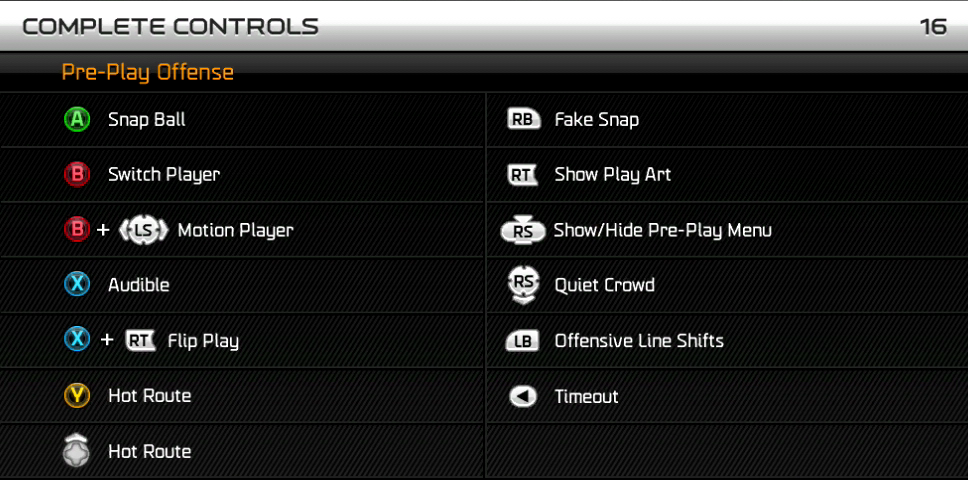Click the RB bumper icon beside Fake Snap
The image size is (968, 480).
tap(524, 120)
